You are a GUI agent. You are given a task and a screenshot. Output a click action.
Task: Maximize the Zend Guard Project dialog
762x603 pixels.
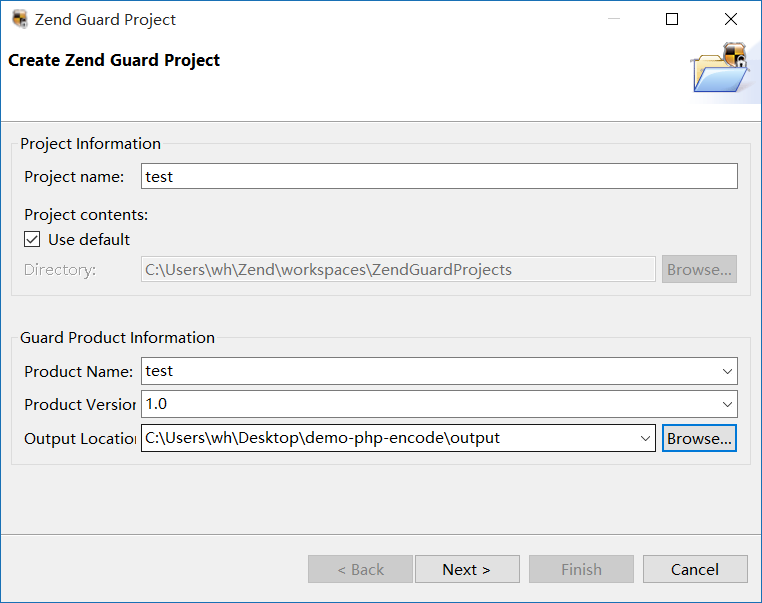[672, 19]
